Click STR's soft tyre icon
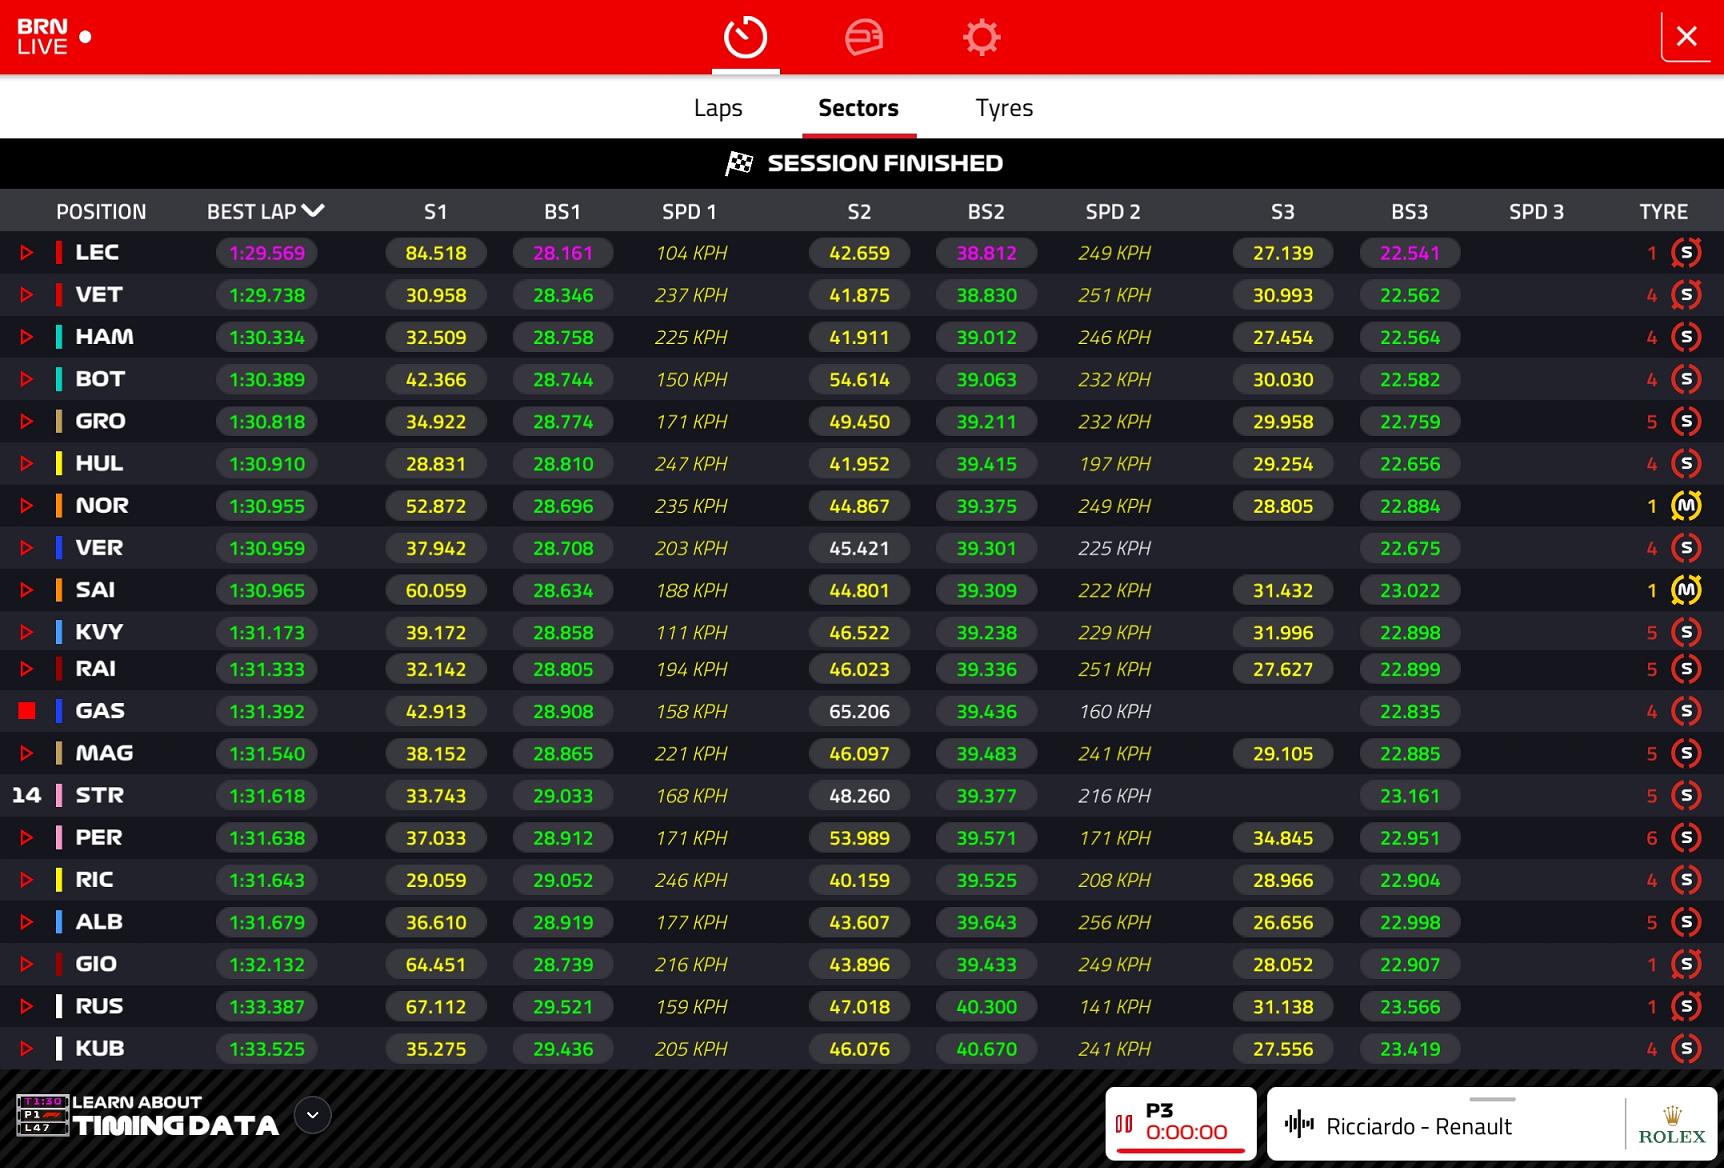This screenshot has height=1168, width=1724. coord(1686,796)
